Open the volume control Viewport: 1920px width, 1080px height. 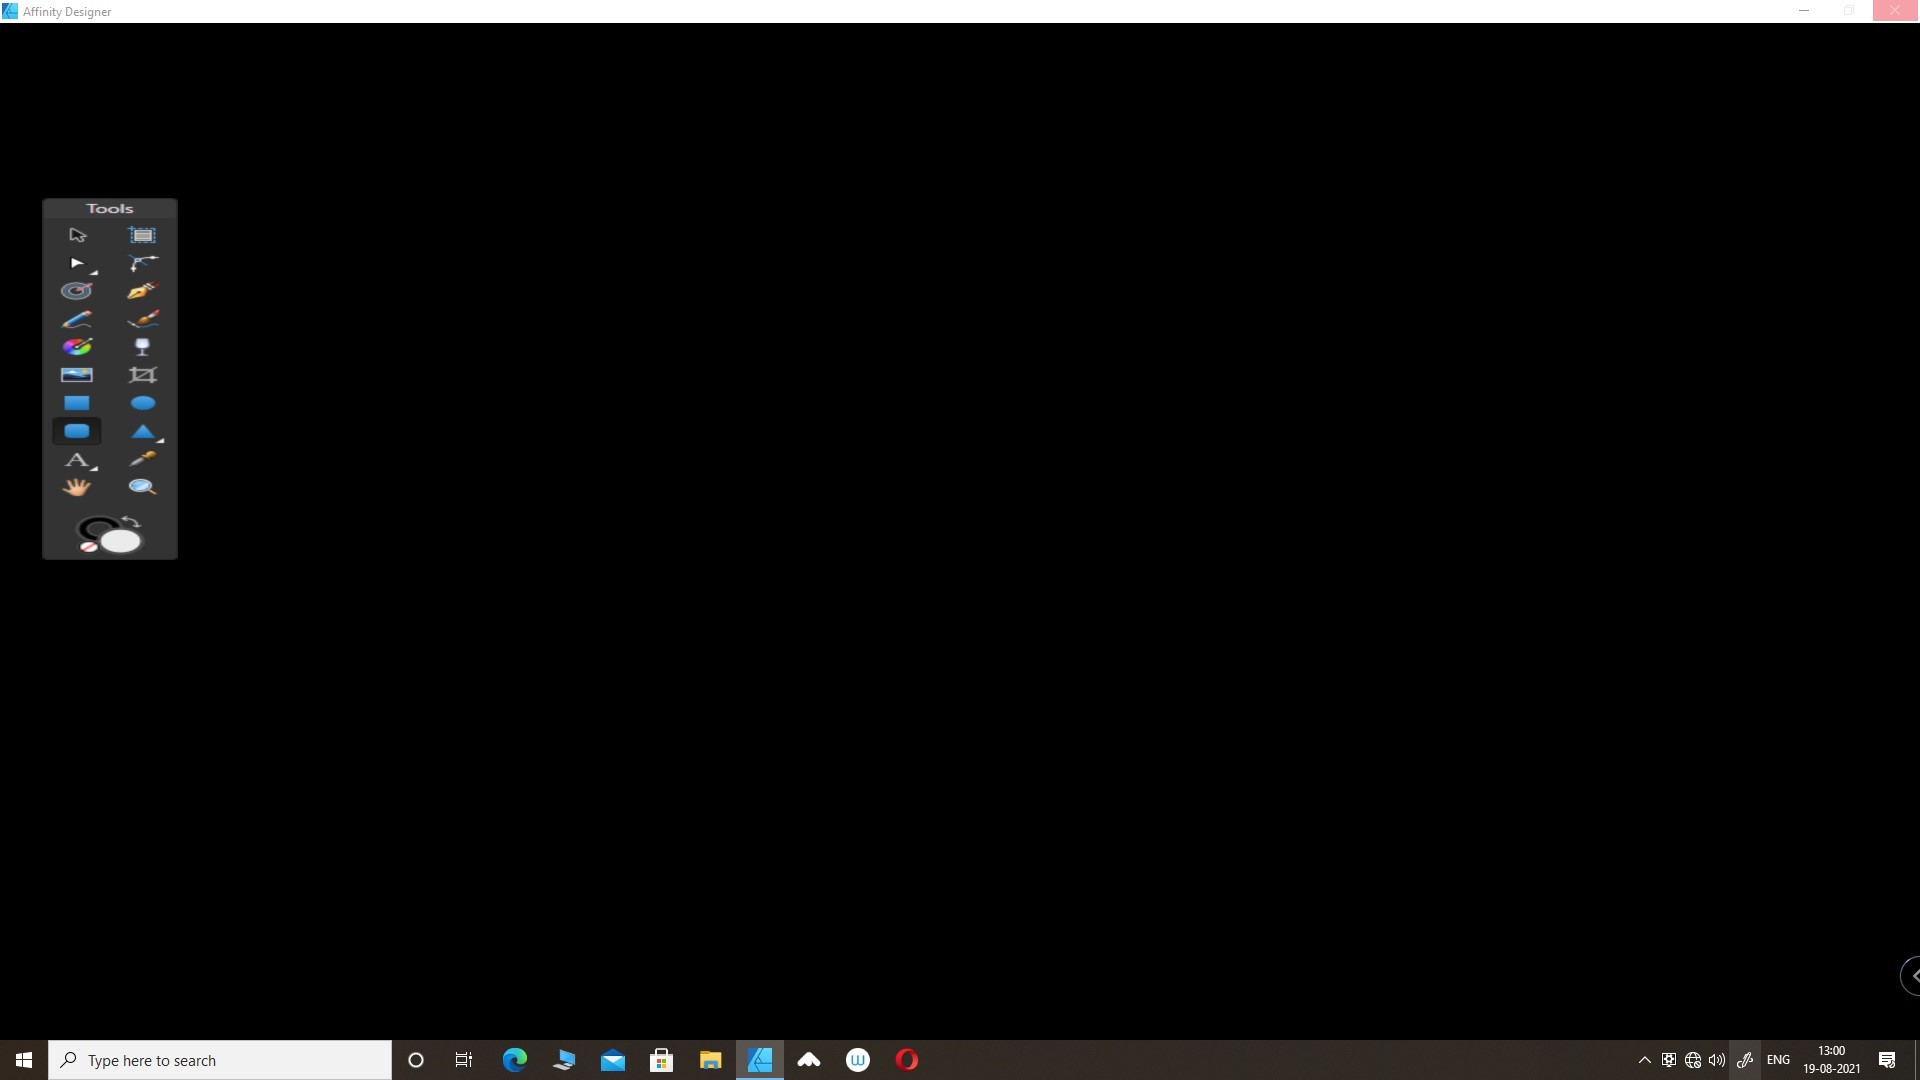[1717, 1060]
